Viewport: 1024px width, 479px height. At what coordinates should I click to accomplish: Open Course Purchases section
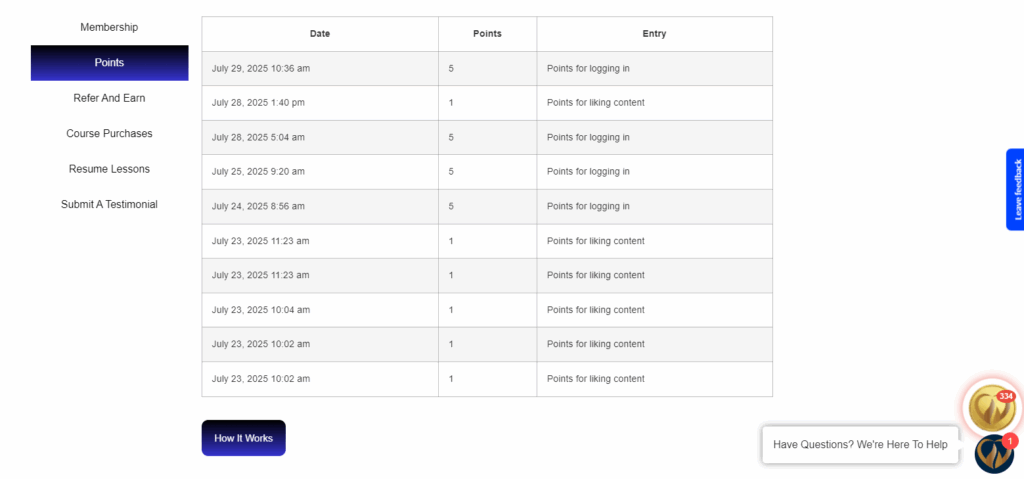click(x=109, y=133)
